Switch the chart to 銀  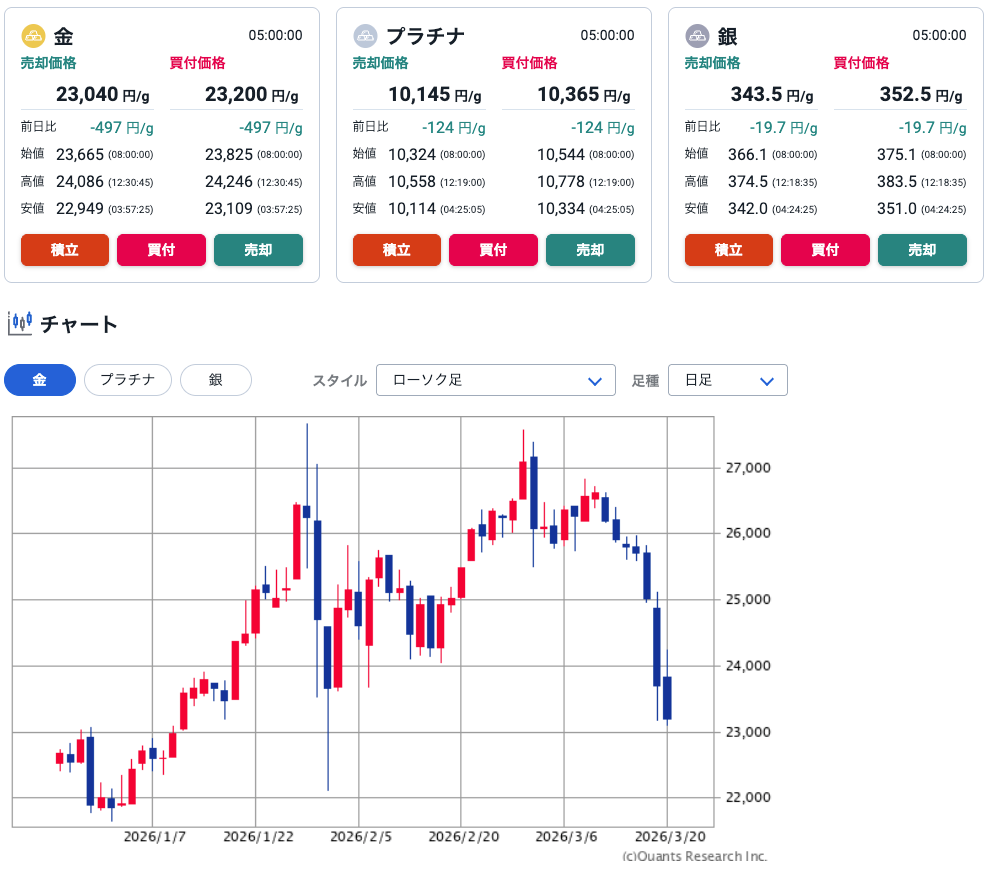click(216, 380)
